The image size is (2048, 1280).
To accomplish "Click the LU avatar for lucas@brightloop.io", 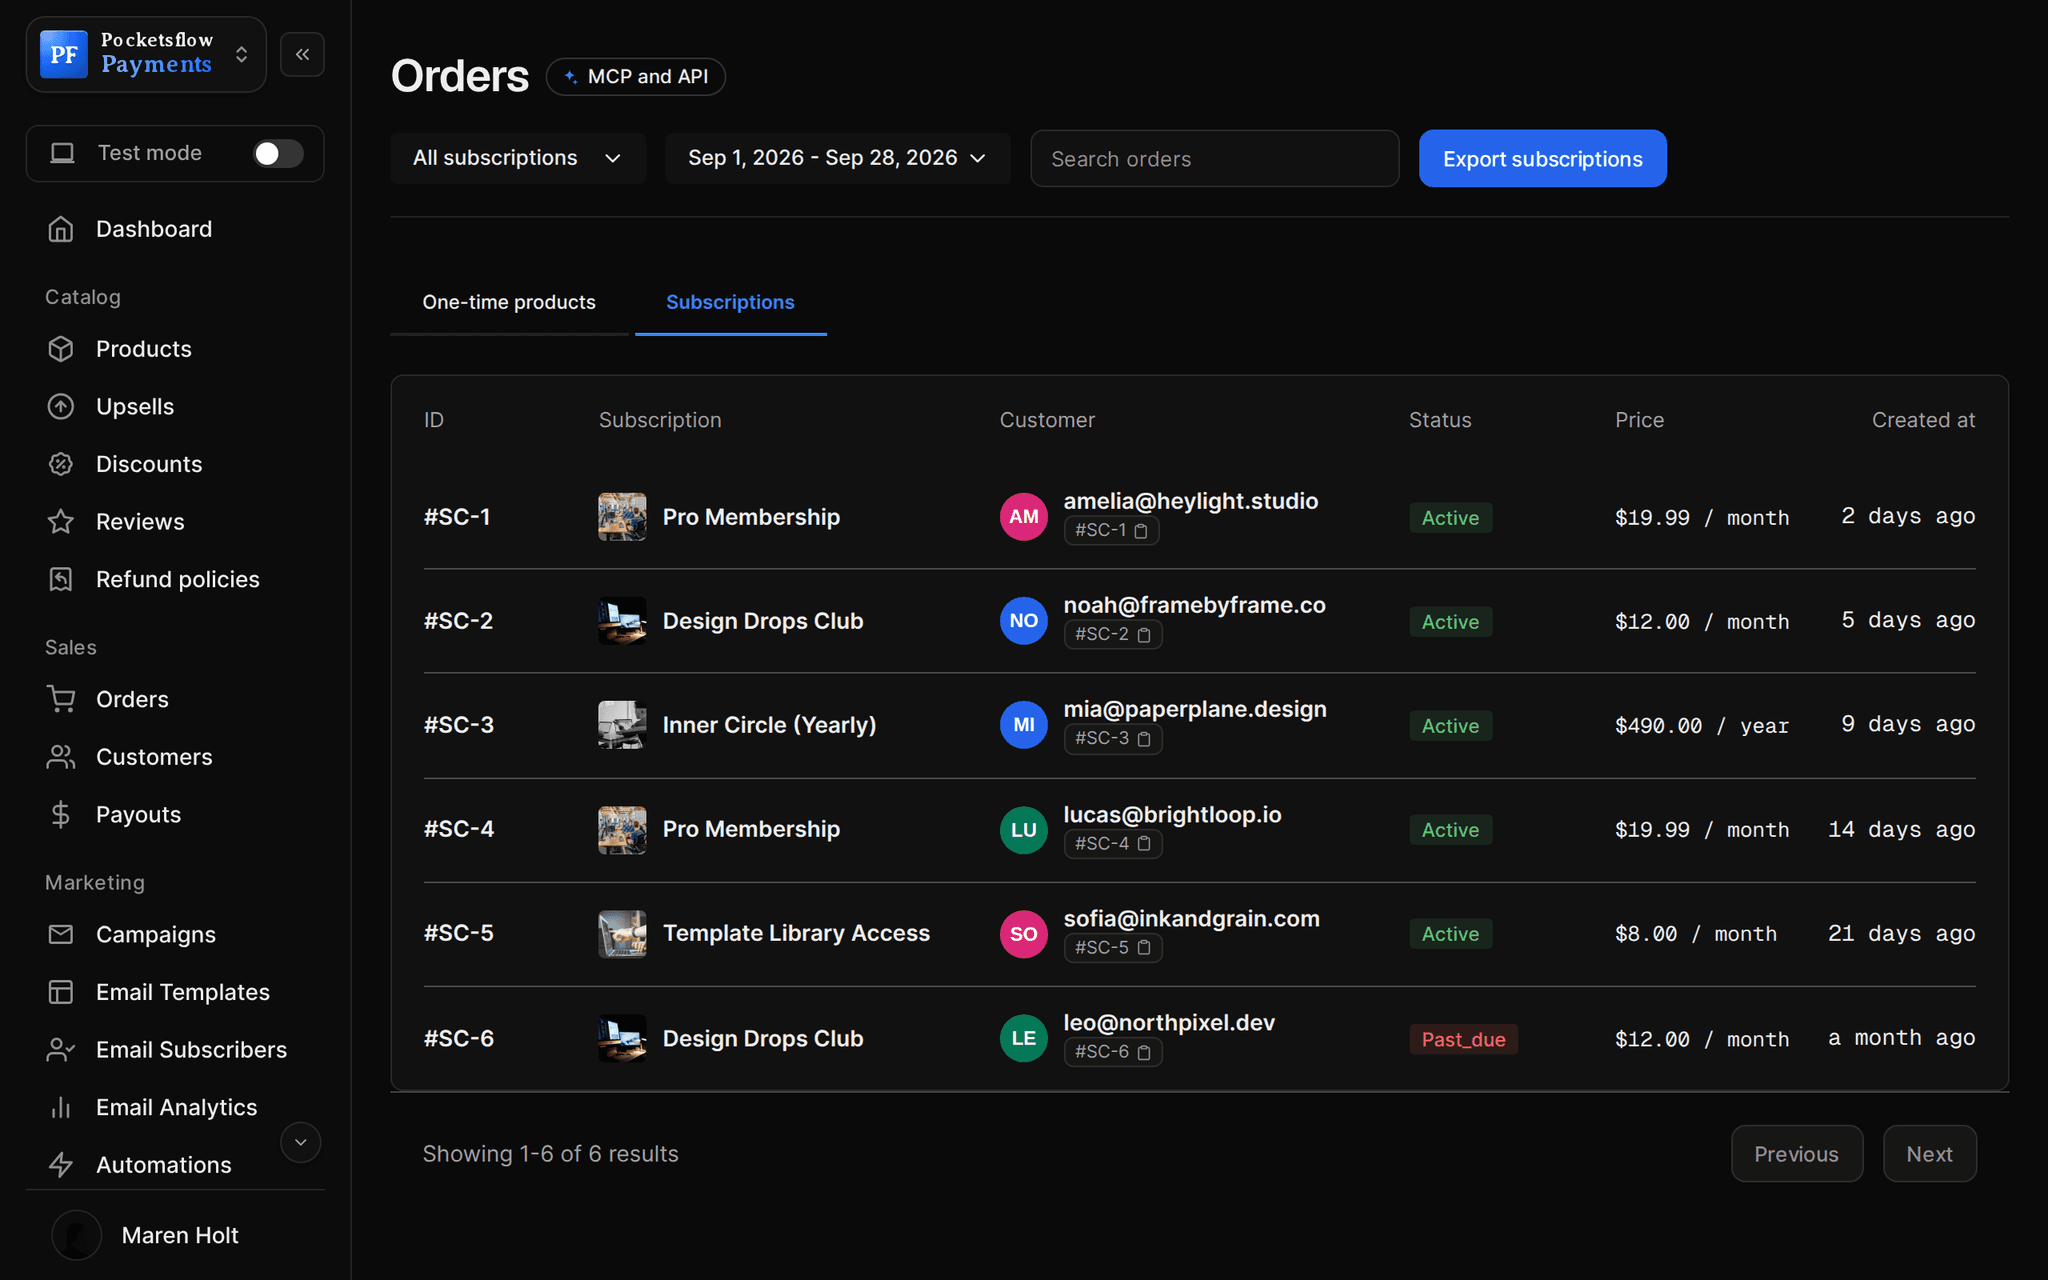I will pyautogui.click(x=1024, y=830).
